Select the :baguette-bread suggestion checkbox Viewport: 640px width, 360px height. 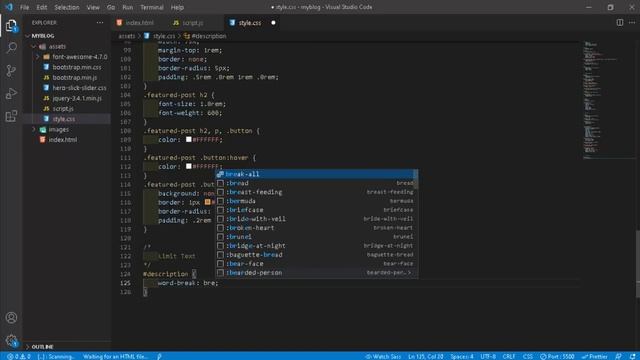[220, 255]
